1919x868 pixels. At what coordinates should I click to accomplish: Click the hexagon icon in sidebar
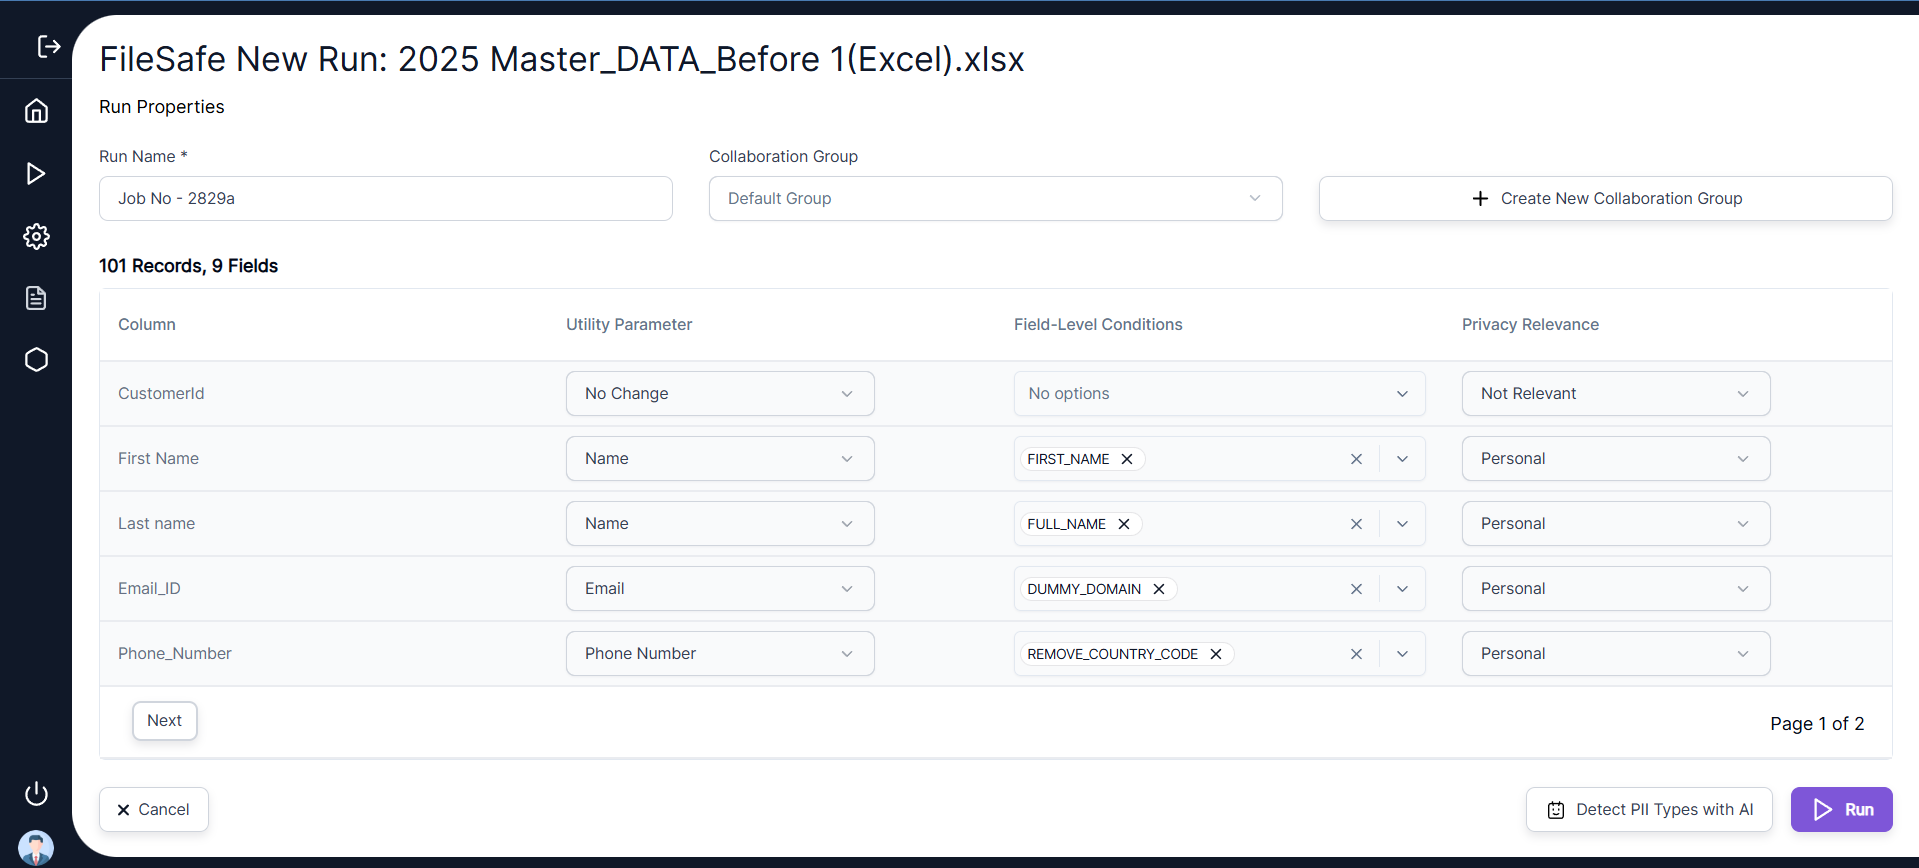(x=36, y=360)
